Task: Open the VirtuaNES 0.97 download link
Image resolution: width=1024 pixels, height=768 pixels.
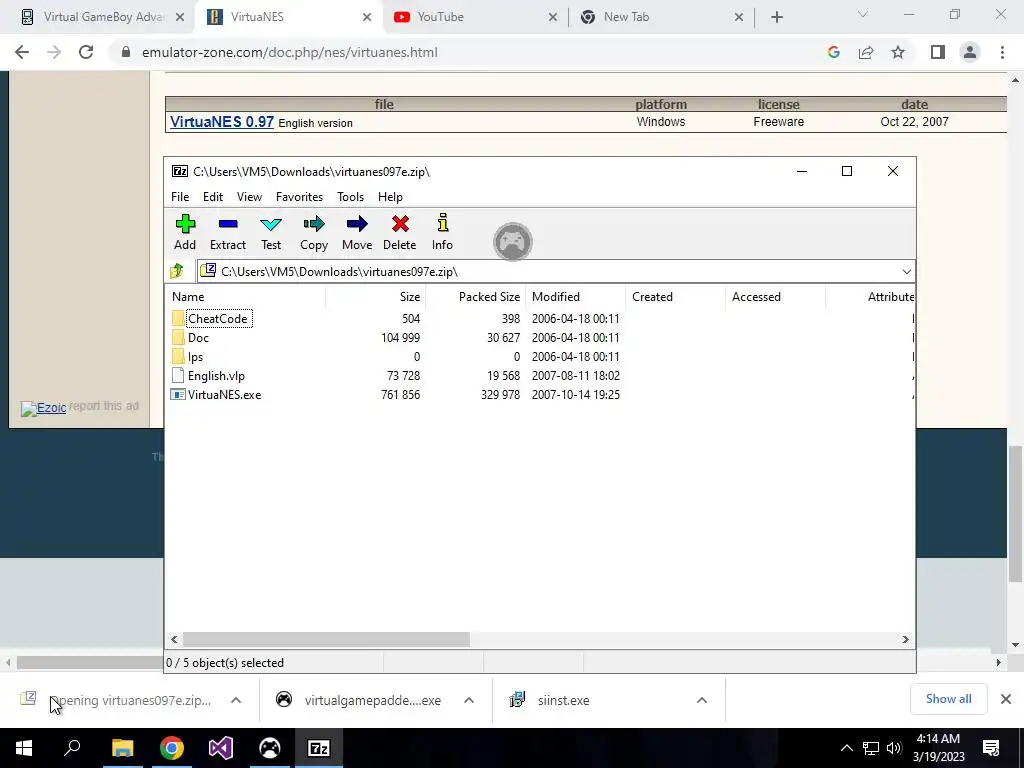Action: point(222,121)
